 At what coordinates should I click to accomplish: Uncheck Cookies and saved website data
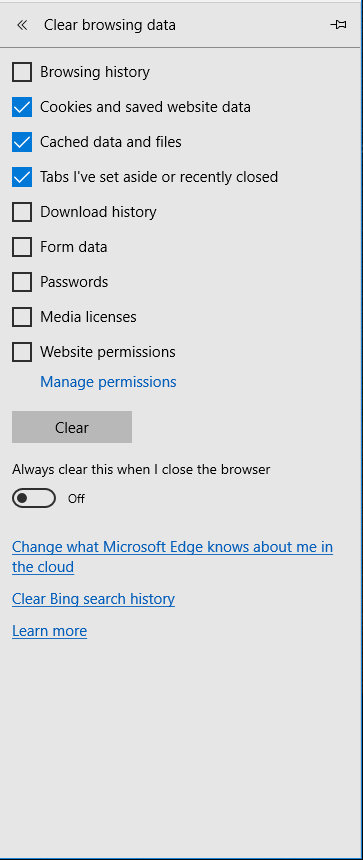tap(22, 107)
